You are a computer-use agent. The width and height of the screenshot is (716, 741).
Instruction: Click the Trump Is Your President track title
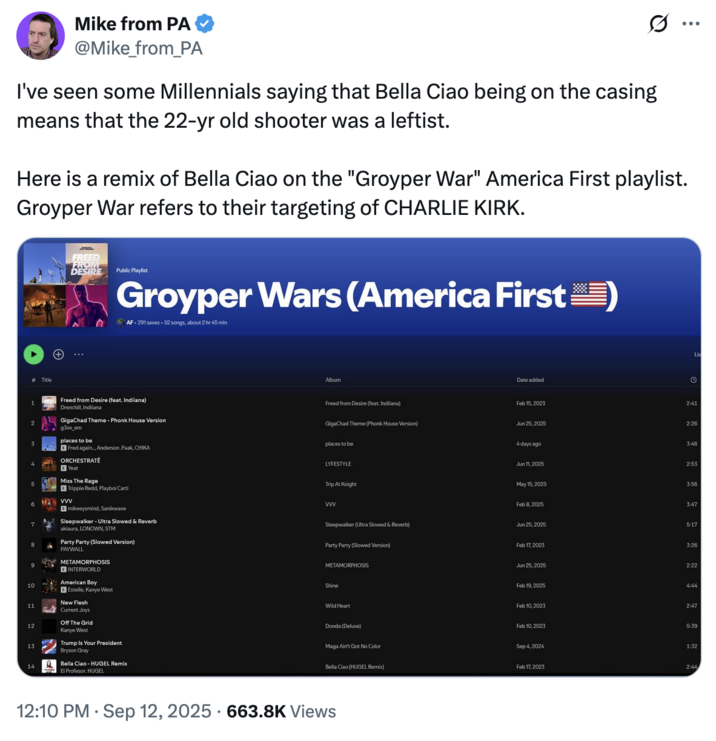coord(91,643)
